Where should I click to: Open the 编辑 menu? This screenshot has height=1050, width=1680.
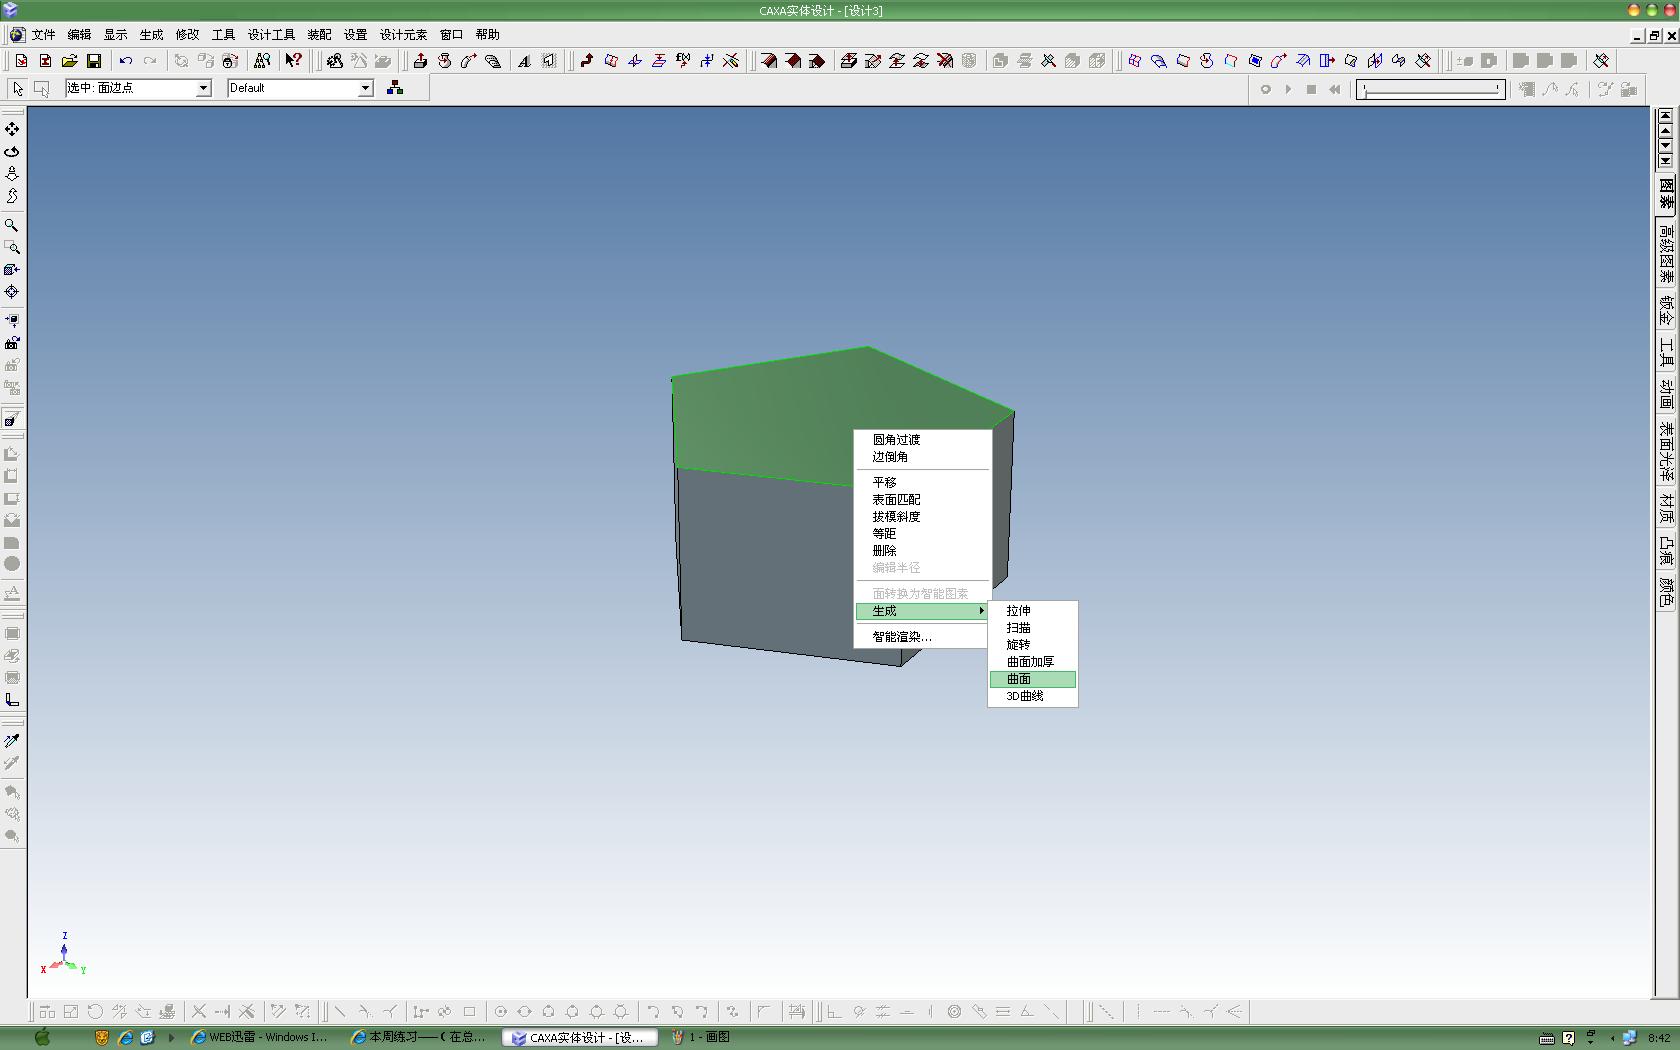[x=79, y=35]
